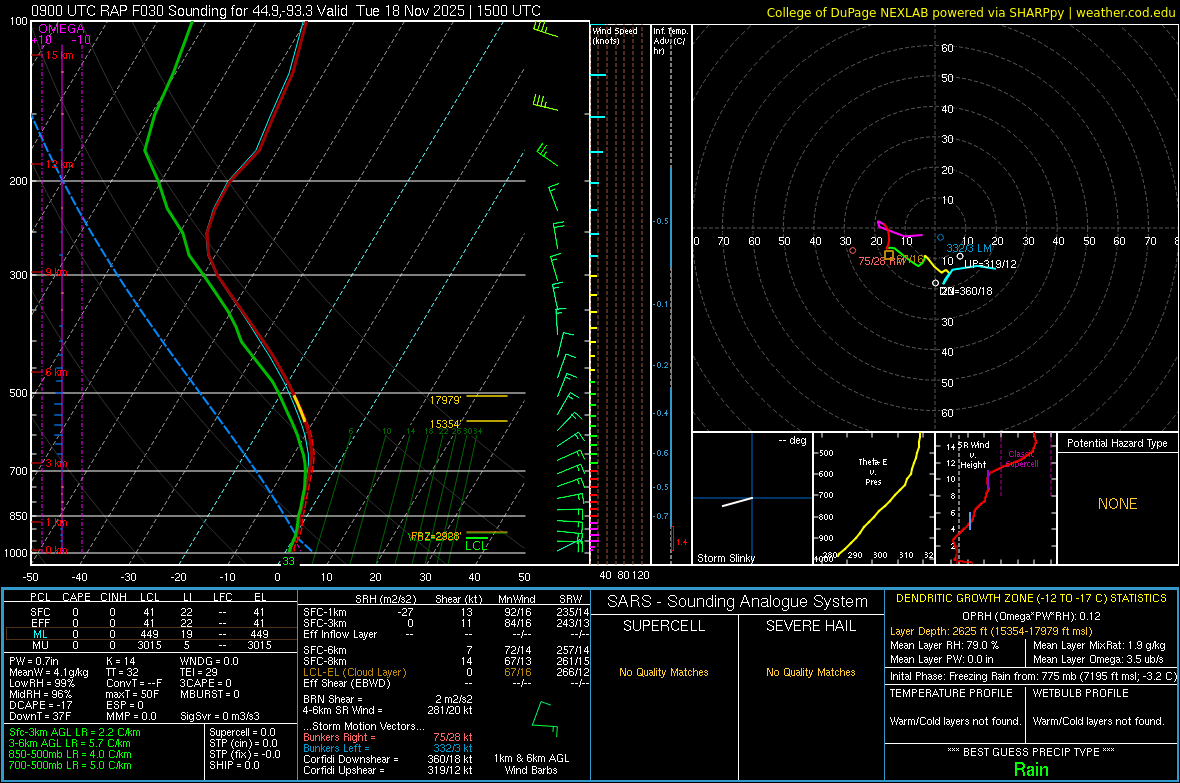Select the white Storm Slinky line
This screenshot has width=1180, height=783.
point(738,501)
